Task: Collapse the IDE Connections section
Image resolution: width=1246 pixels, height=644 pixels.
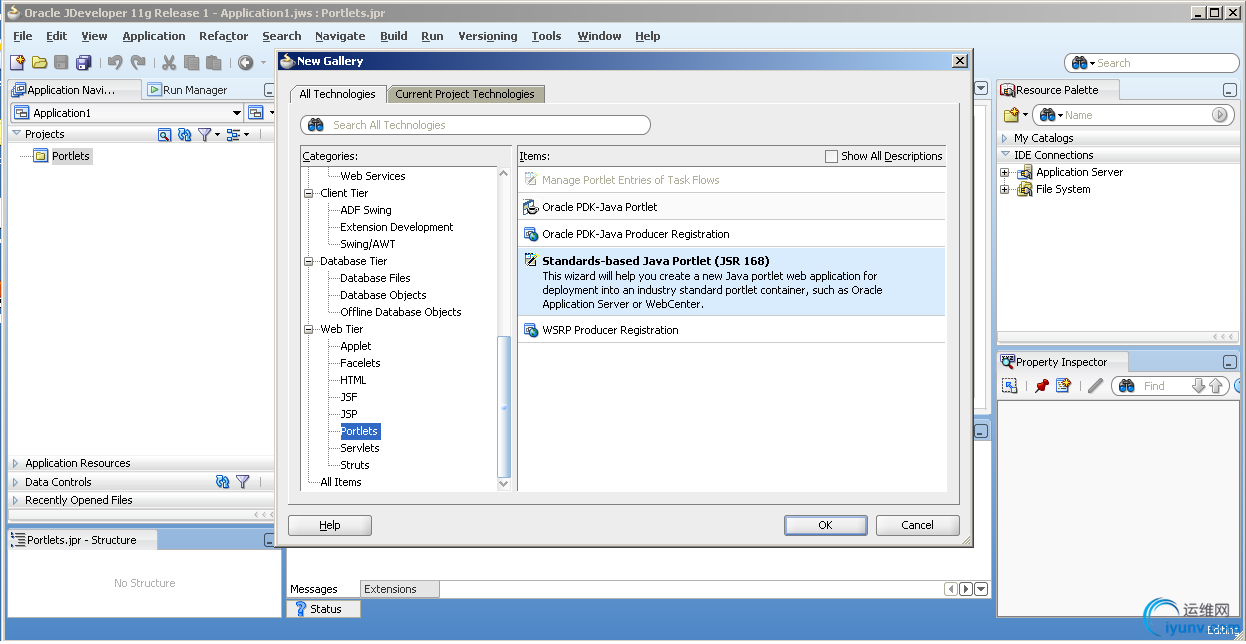Action: point(1005,155)
